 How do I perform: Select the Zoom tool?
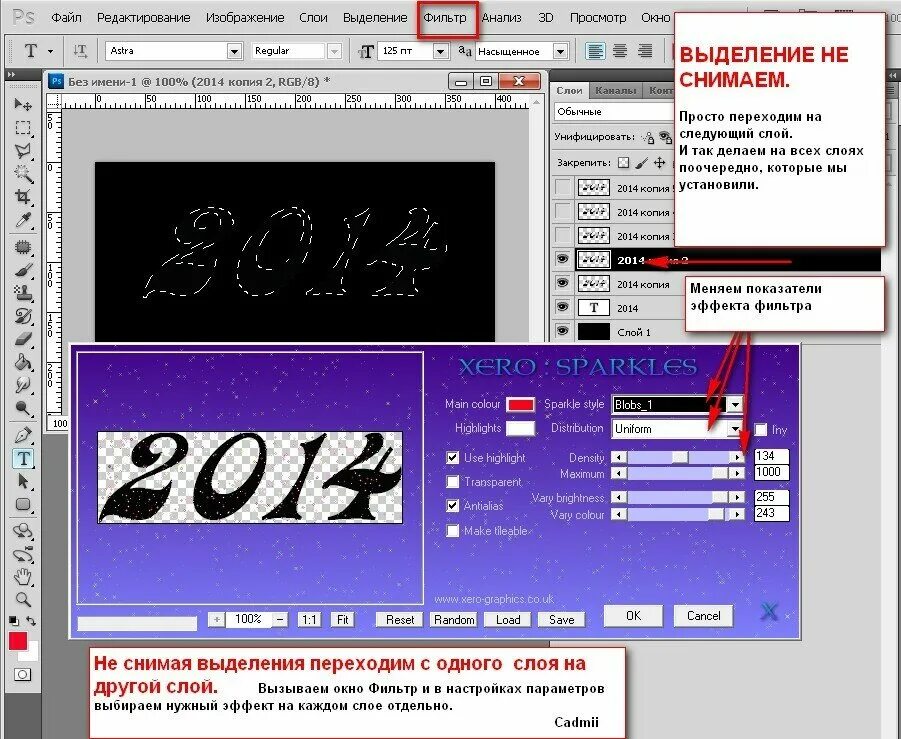[23, 599]
